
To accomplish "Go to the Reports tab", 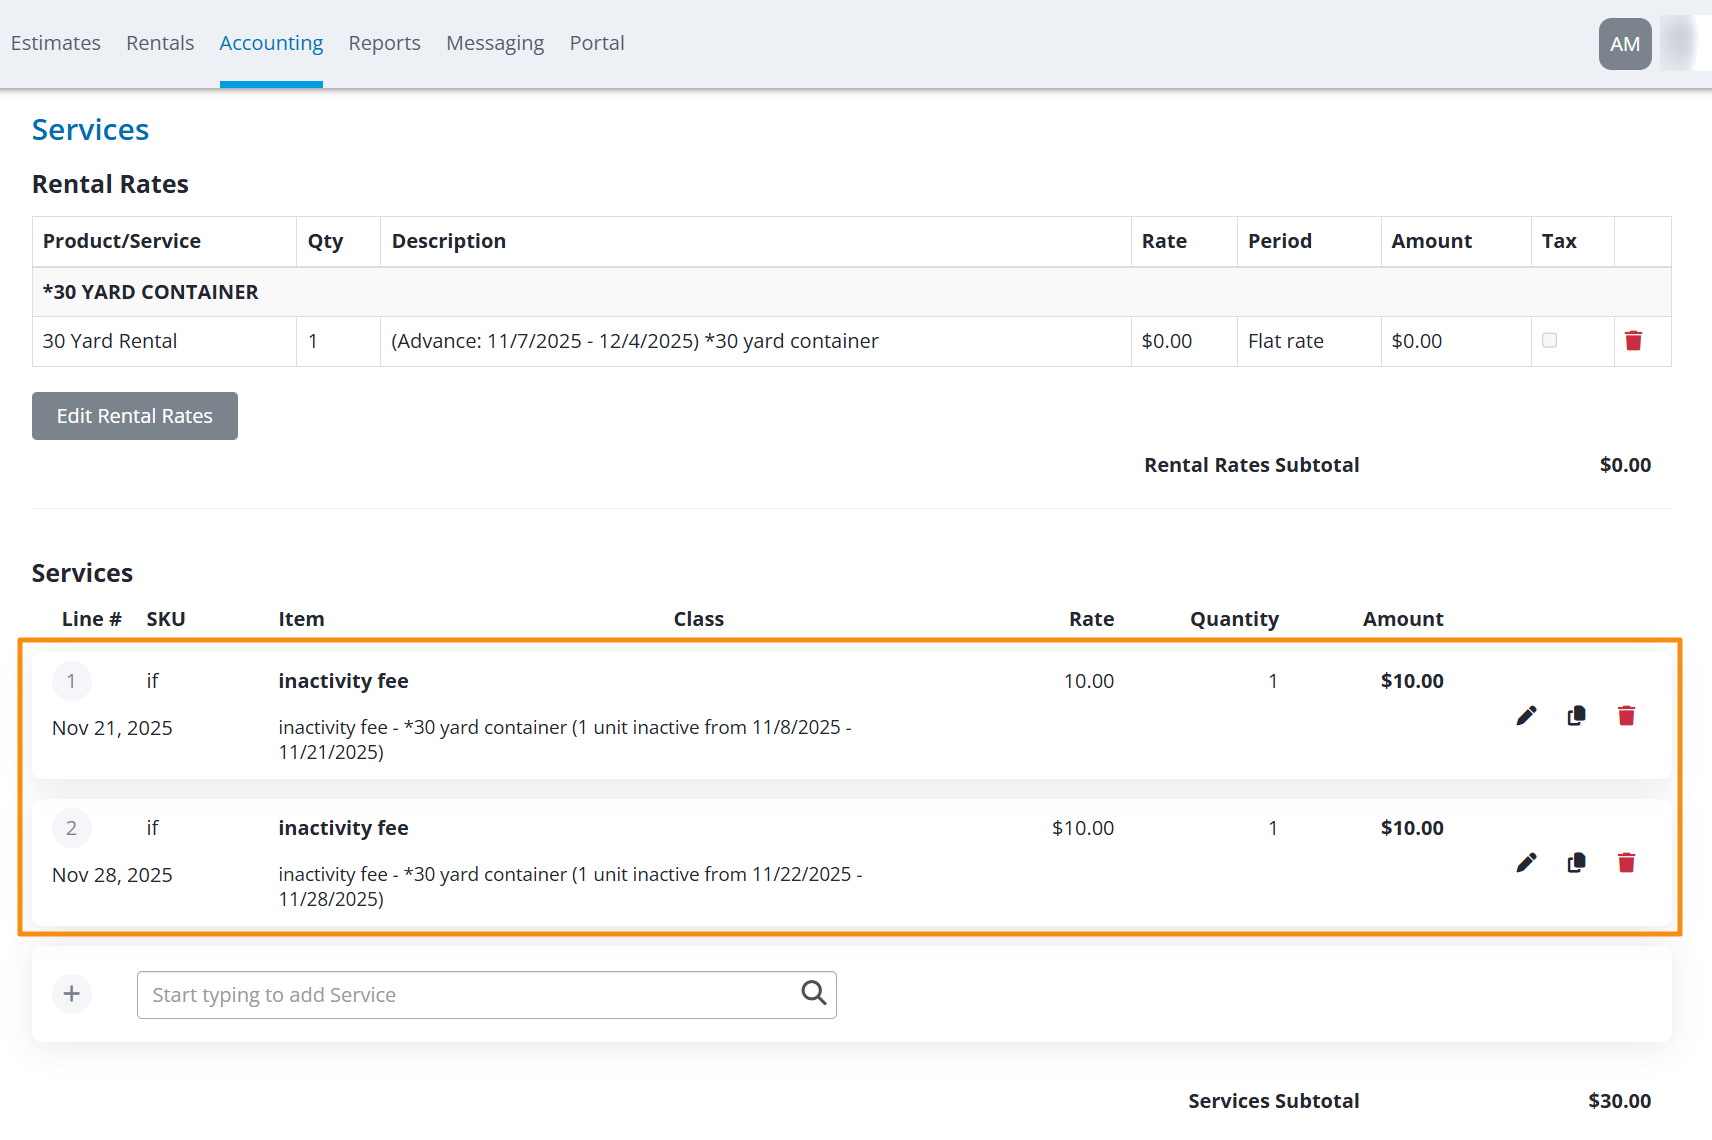I will (385, 43).
